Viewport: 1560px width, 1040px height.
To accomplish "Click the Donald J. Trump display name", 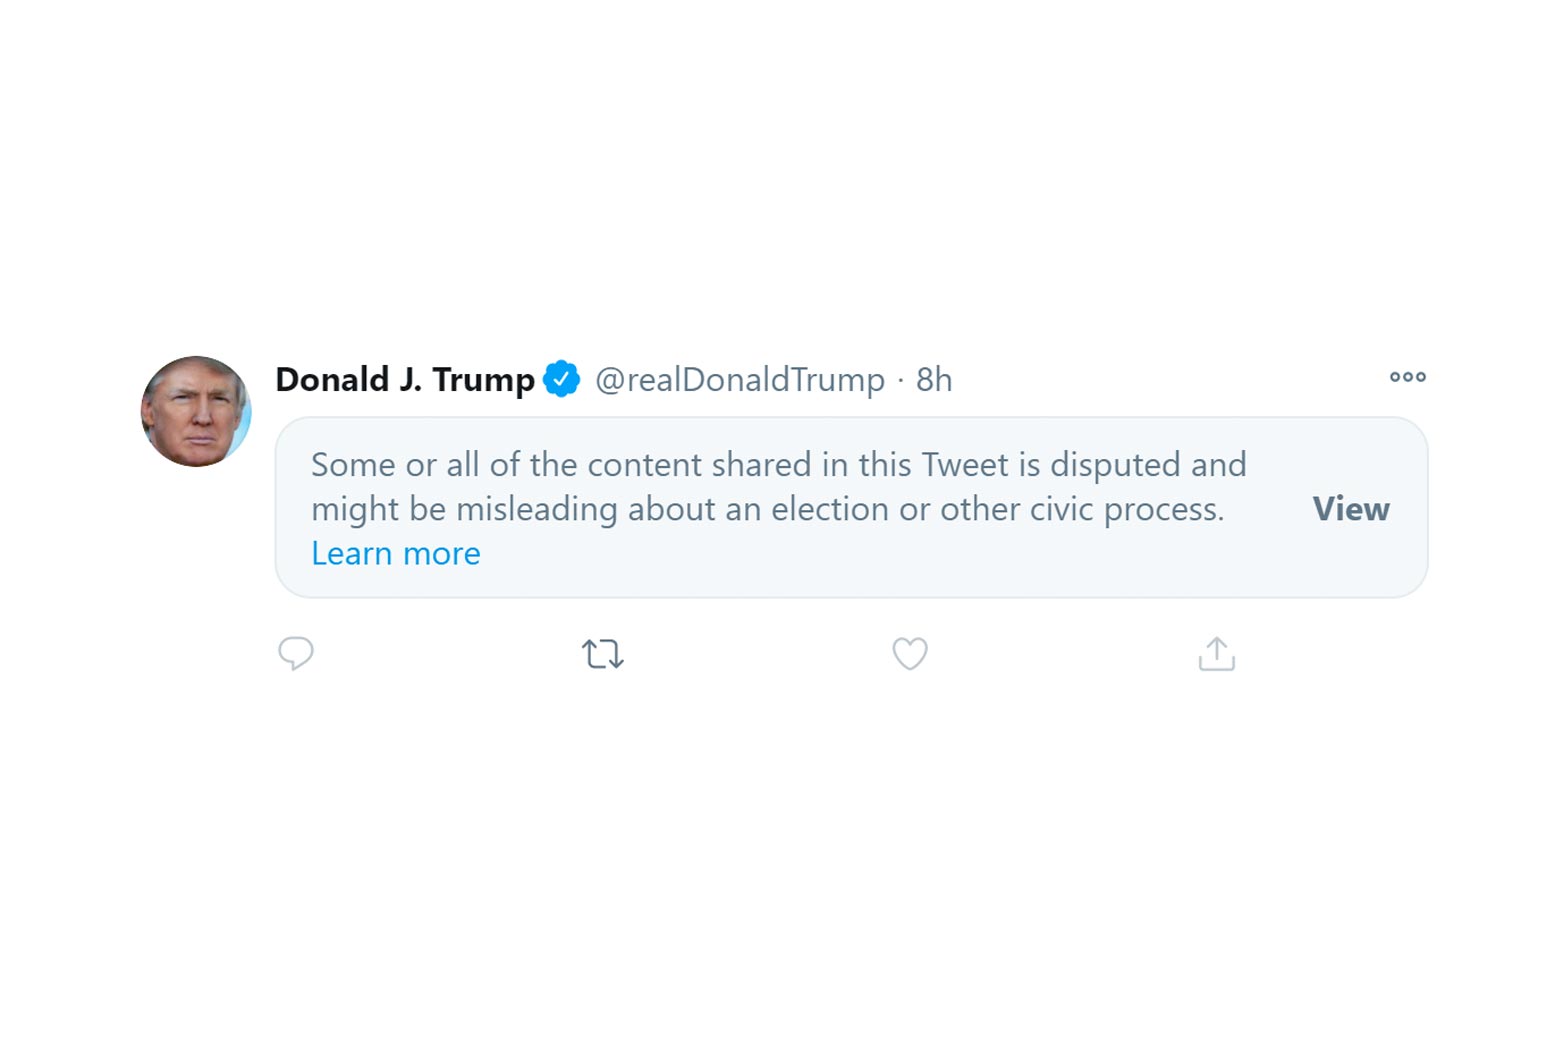I will pyautogui.click(x=405, y=379).
